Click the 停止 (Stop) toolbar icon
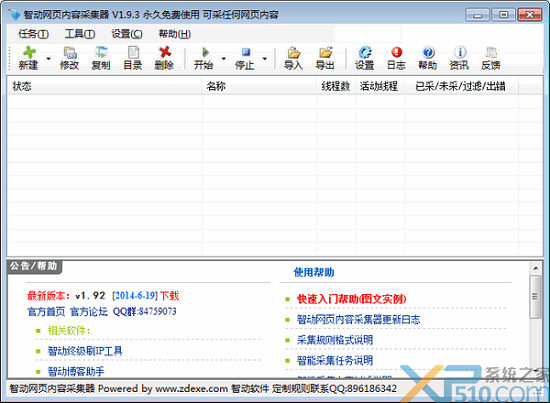The height and width of the screenshot is (403, 550). tap(244, 58)
